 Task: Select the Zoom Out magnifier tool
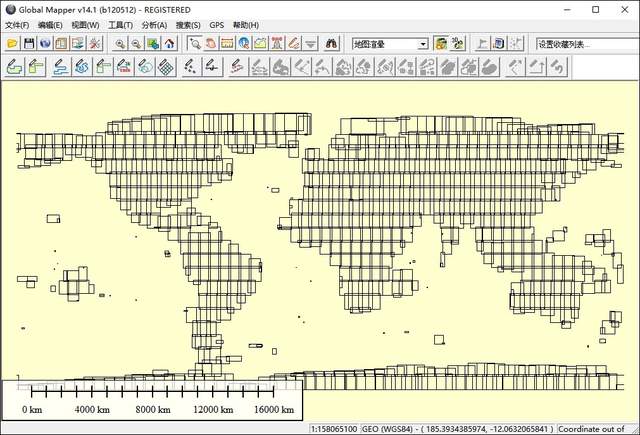pyautogui.click(x=136, y=44)
